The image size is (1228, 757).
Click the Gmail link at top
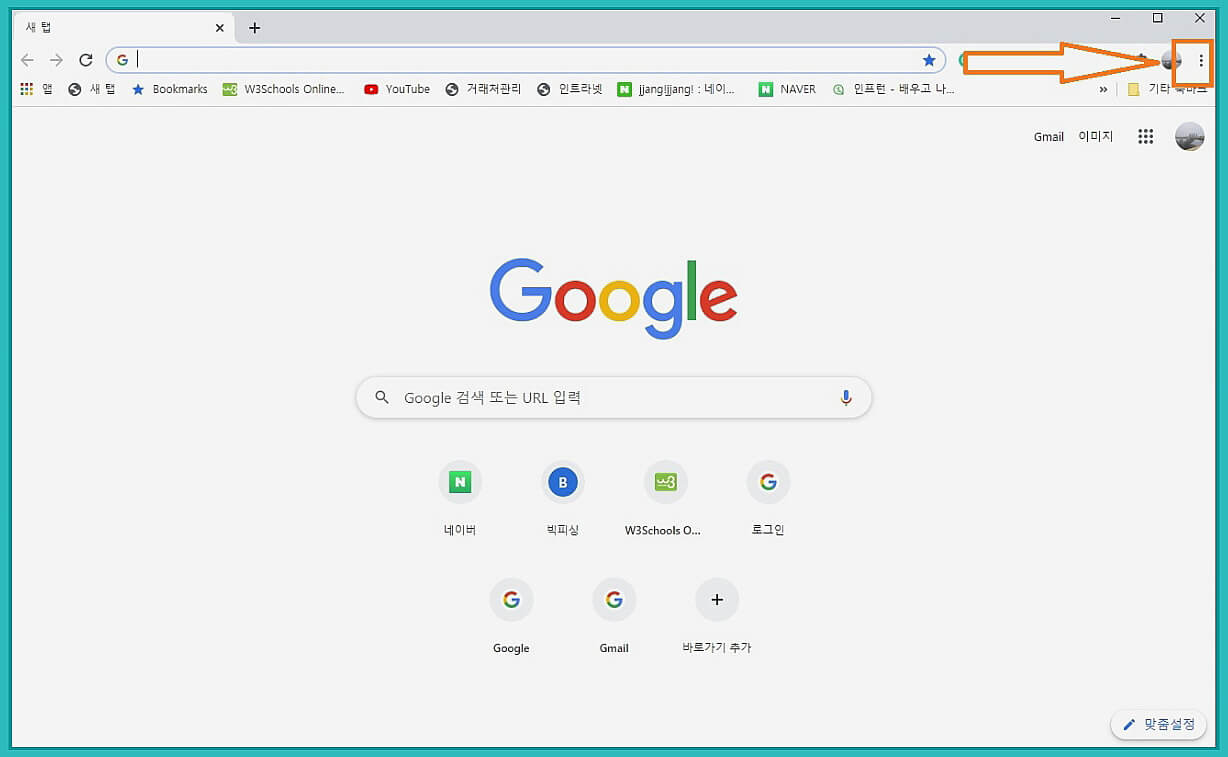point(1048,137)
